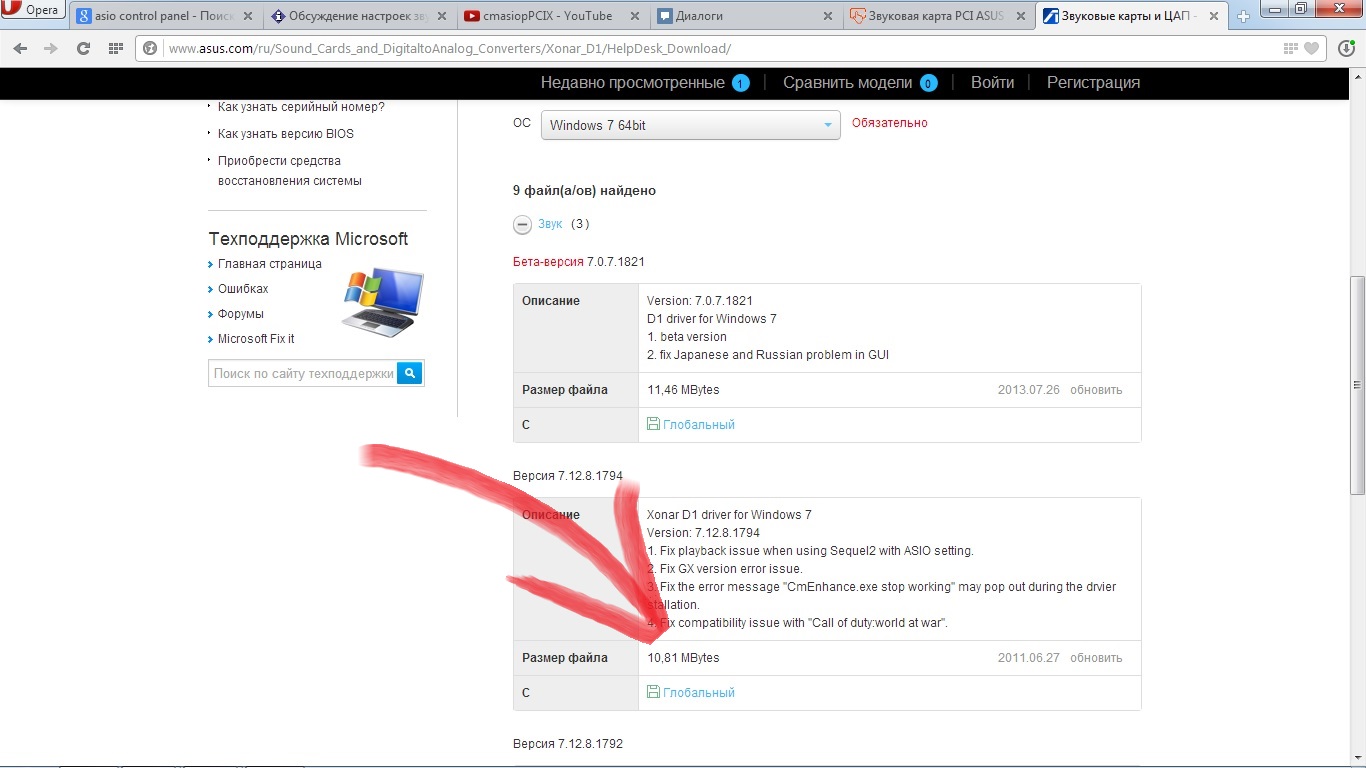Open Microsoft 'Главная страница' link
Viewport: 1366px width, 768px height.
coord(270,264)
